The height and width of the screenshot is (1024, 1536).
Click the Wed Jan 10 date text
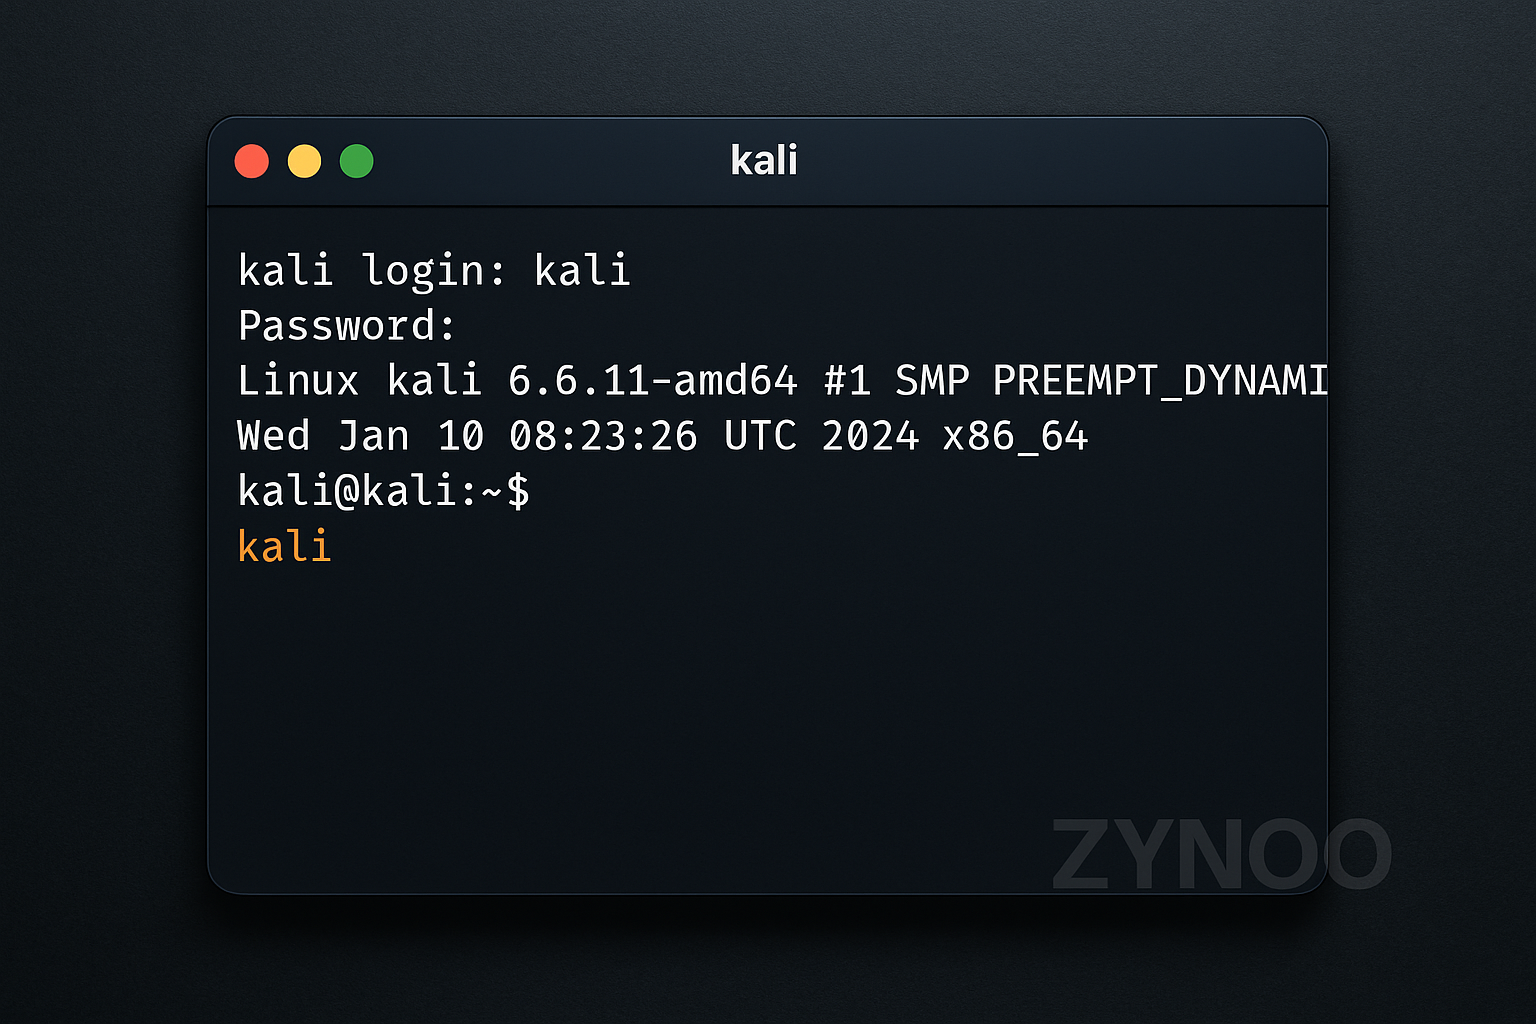358,436
